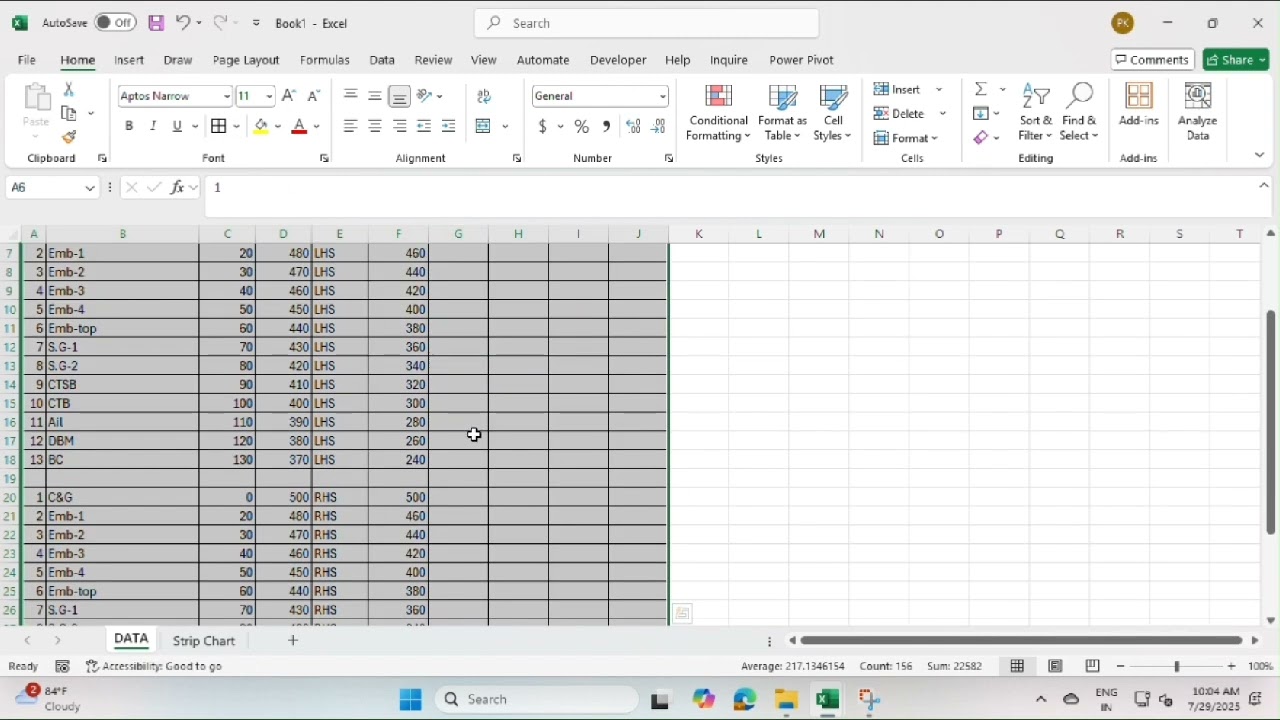Open the Insert ribbon tab
This screenshot has width=1280, height=720.
(x=129, y=60)
